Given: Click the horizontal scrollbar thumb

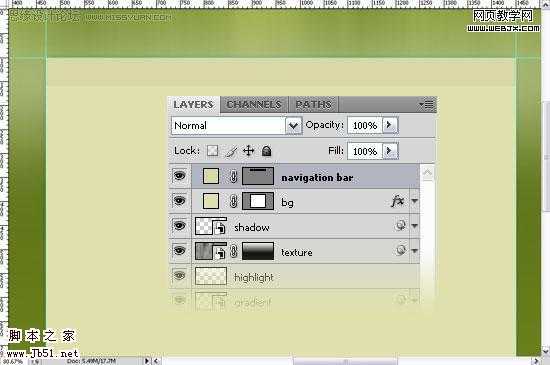Looking at the screenshot, I should [x=345, y=361].
